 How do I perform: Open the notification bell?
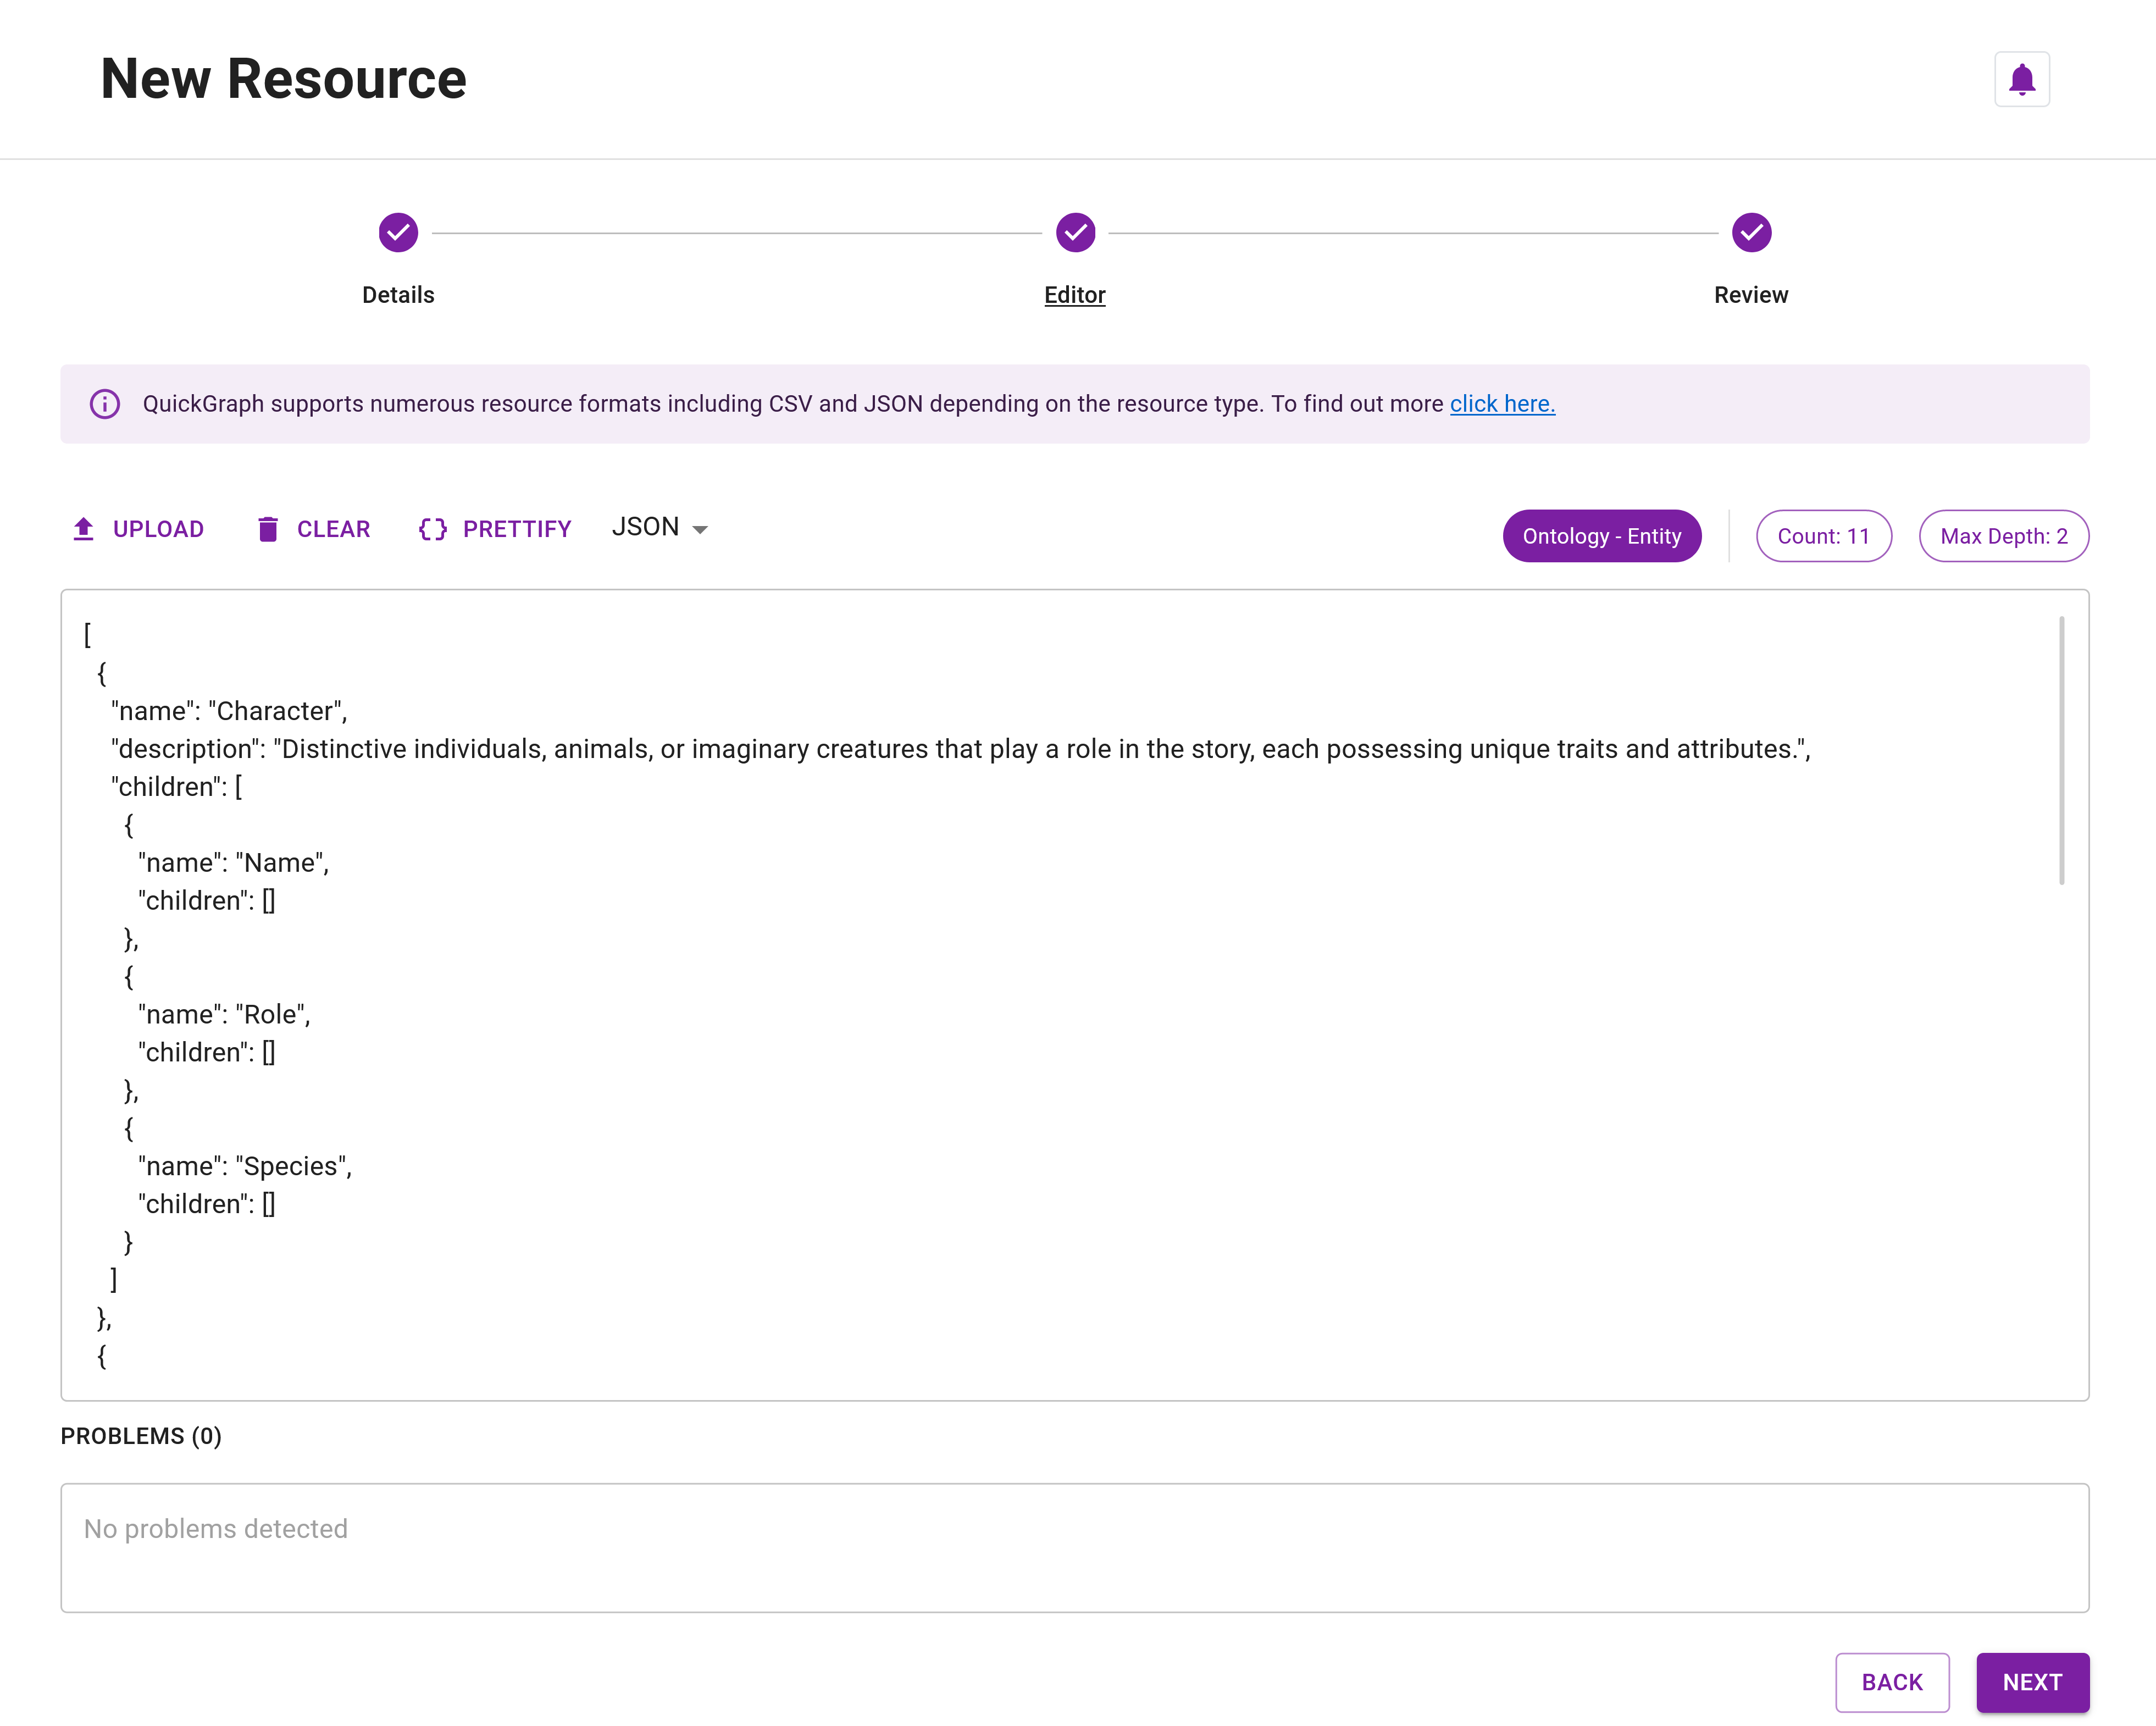[x=2022, y=78]
